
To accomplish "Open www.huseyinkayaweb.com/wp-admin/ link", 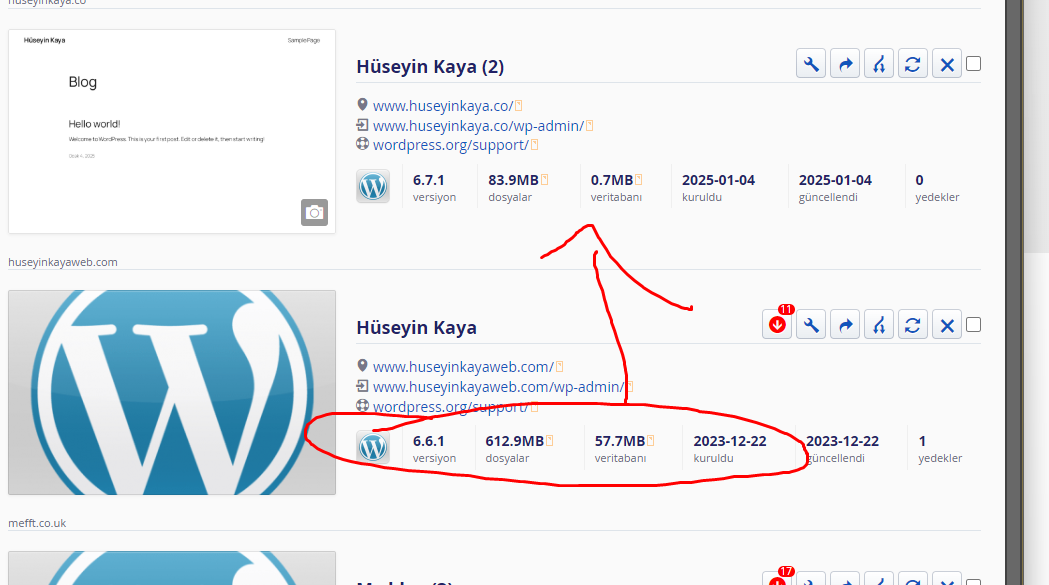I will (498, 387).
